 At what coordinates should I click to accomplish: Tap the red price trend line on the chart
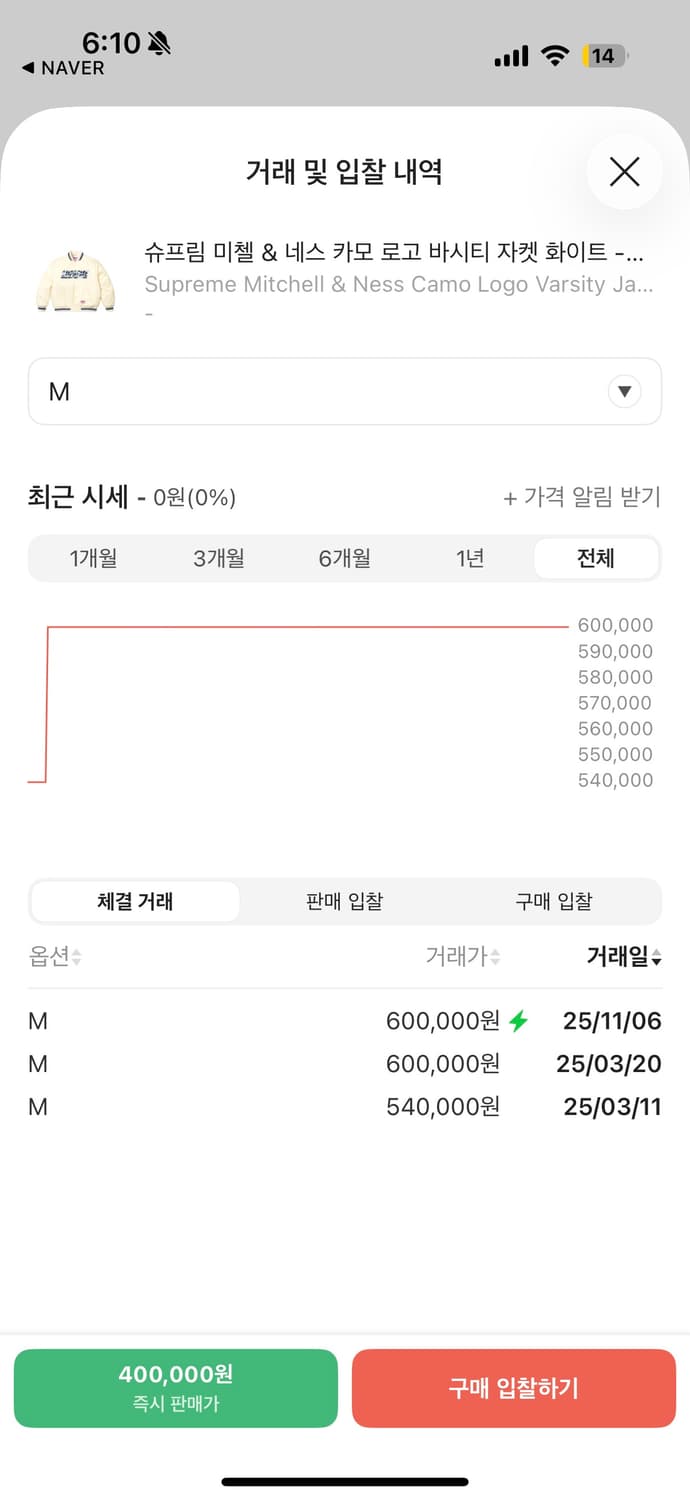[300, 627]
